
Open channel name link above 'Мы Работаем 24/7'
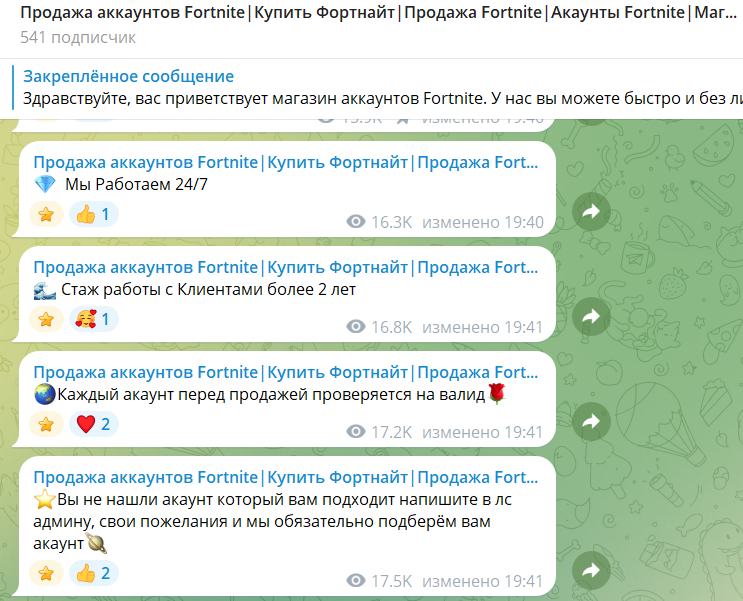[286, 162]
